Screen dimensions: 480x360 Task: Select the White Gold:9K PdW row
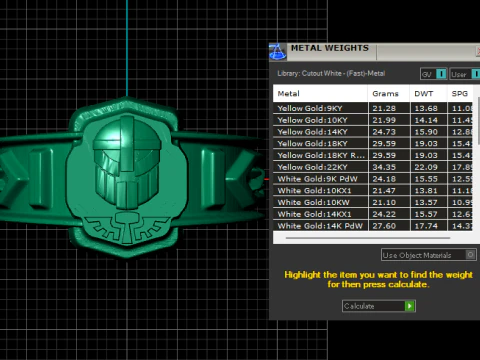pyautogui.click(x=373, y=179)
